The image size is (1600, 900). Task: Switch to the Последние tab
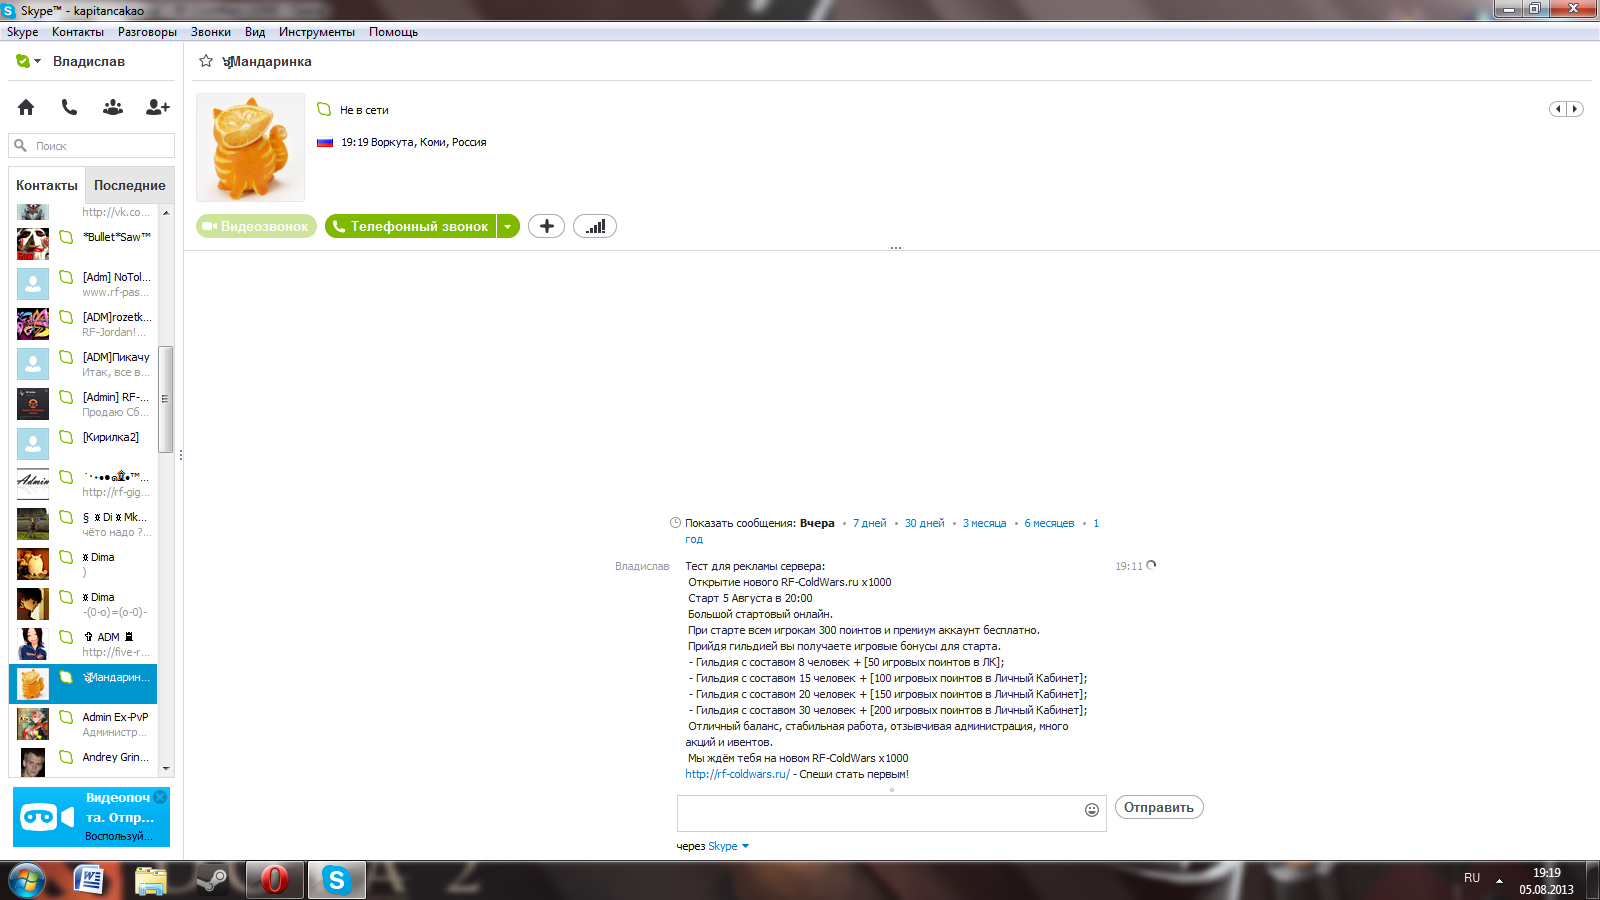(x=129, y=185)
